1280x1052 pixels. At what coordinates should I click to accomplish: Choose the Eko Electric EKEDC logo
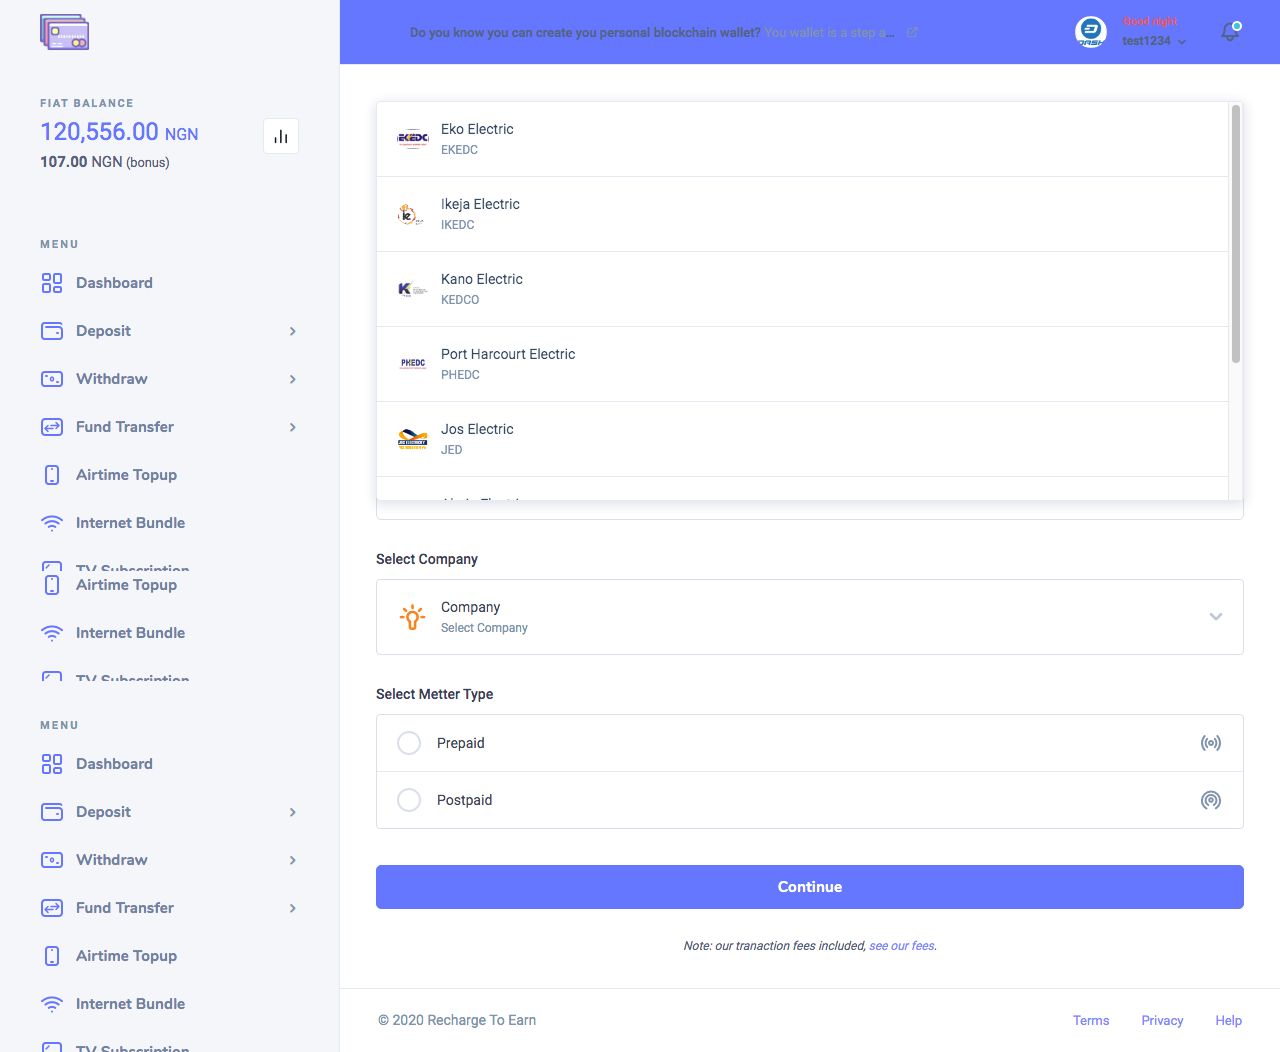click(x=413, y=139)
